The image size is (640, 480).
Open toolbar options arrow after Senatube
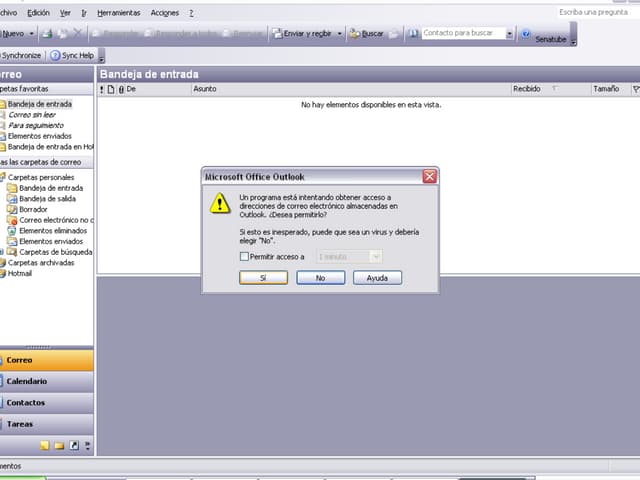coord(573,42)
